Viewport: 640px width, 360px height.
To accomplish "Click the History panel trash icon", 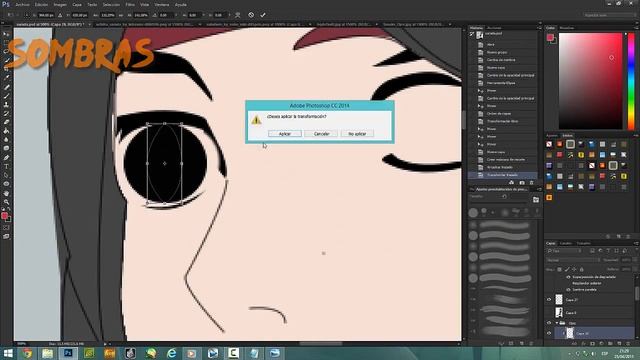I will [x=531, y=182].
